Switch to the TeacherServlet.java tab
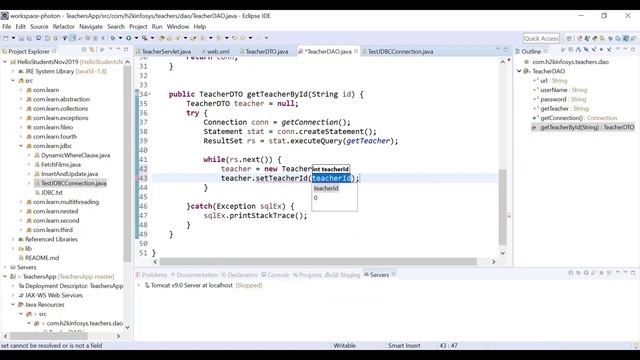 163,51
